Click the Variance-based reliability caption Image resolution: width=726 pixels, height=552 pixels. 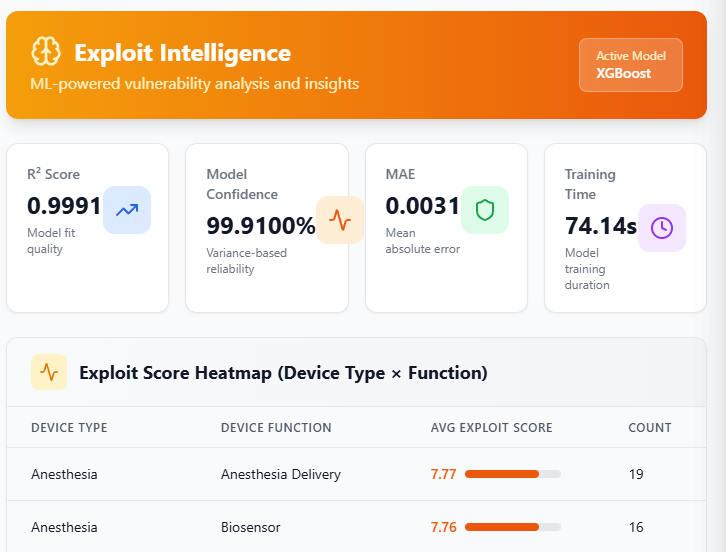[246, 261]
